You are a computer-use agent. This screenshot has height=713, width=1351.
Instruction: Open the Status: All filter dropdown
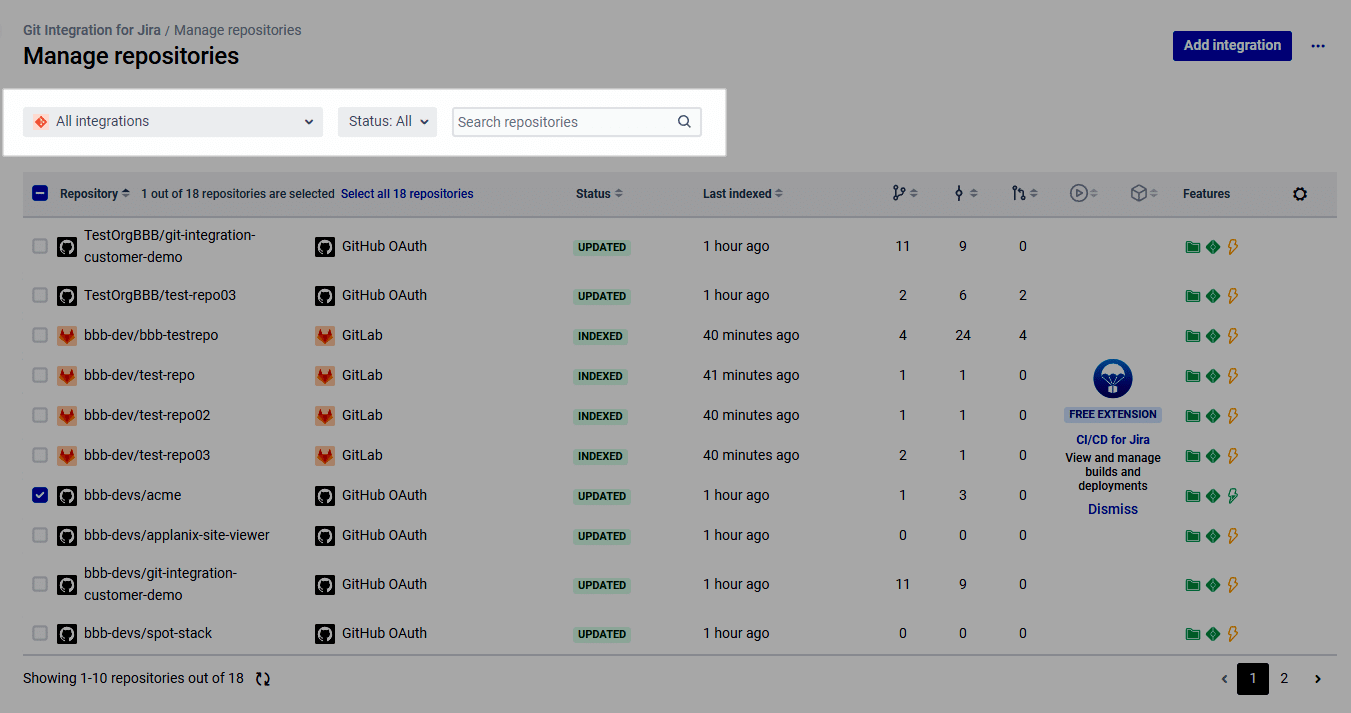pos(387,122)
